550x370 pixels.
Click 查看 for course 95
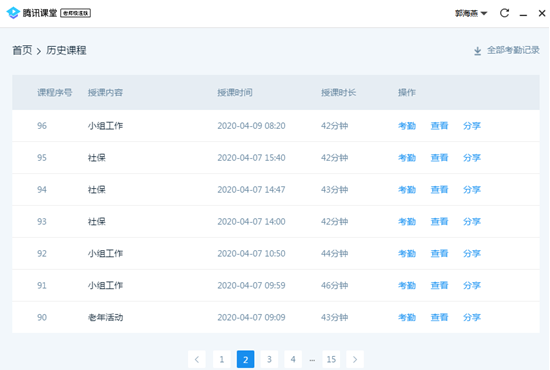pos(439,158)
